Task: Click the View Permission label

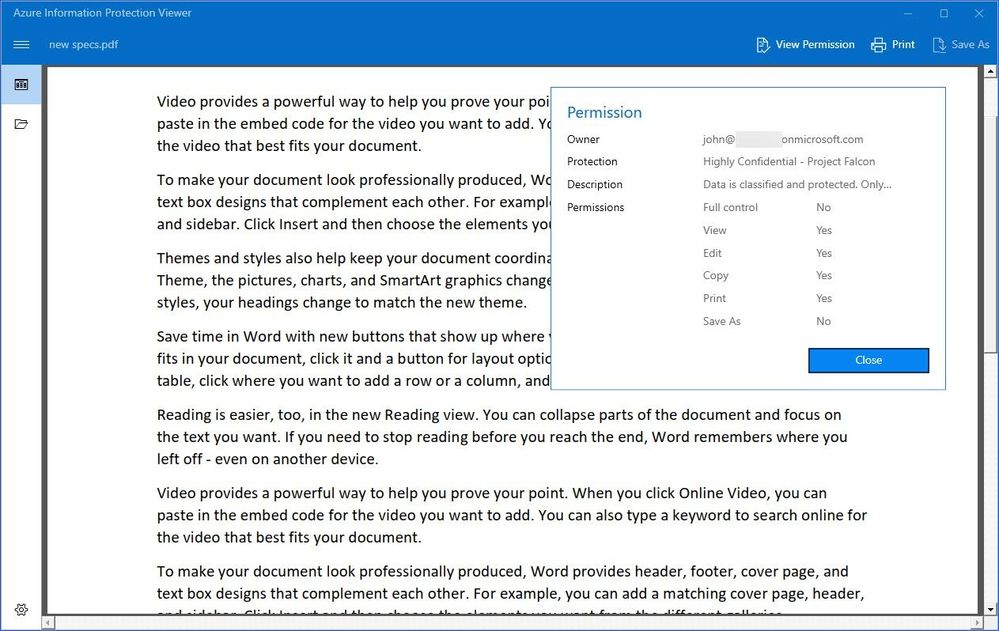Action: pyautogui.click(x=815, y=45)
